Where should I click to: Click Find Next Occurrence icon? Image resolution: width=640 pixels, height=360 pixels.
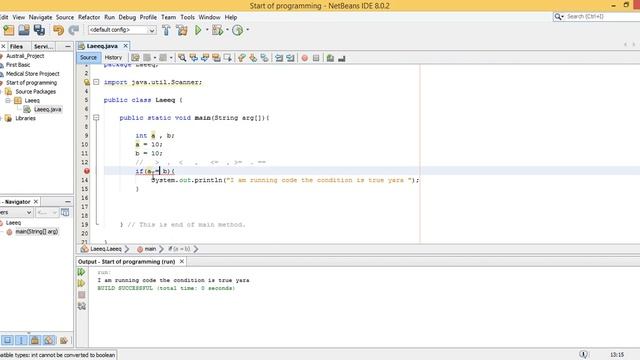[205, 58]
